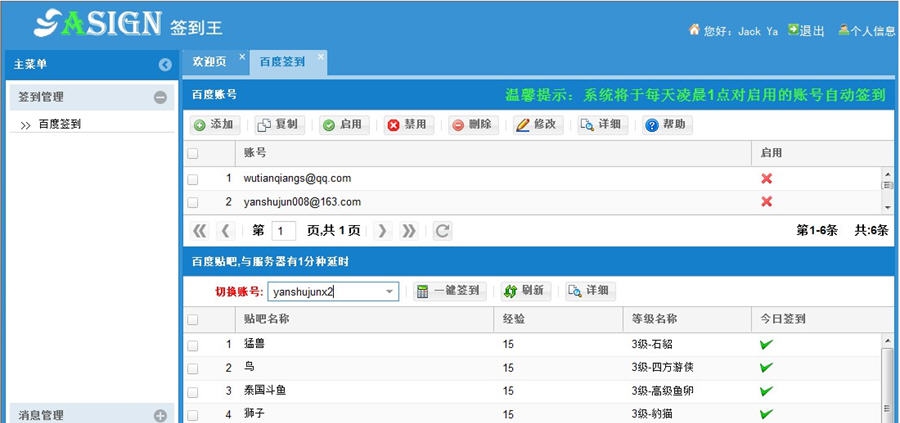Open the 帮助 help button
Viewport: 900px width, 423px height.
point(667,125)
